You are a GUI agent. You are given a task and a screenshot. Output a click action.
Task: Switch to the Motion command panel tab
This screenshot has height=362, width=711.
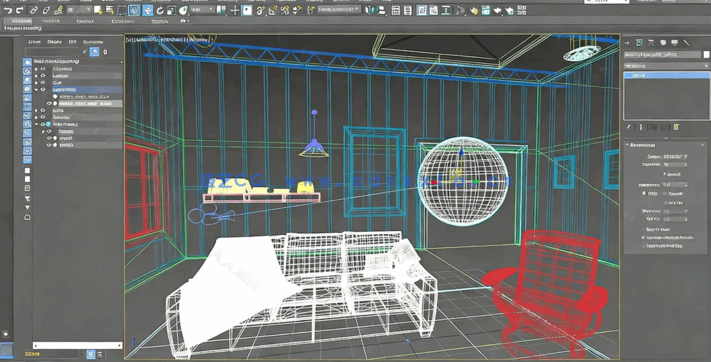(x=663, y=43)
